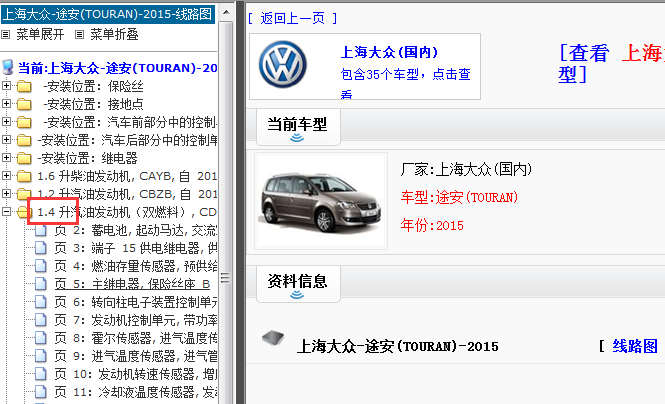Select the 当前车型 tab
This screenshot has height=404, width=665.
pos(298,127)
